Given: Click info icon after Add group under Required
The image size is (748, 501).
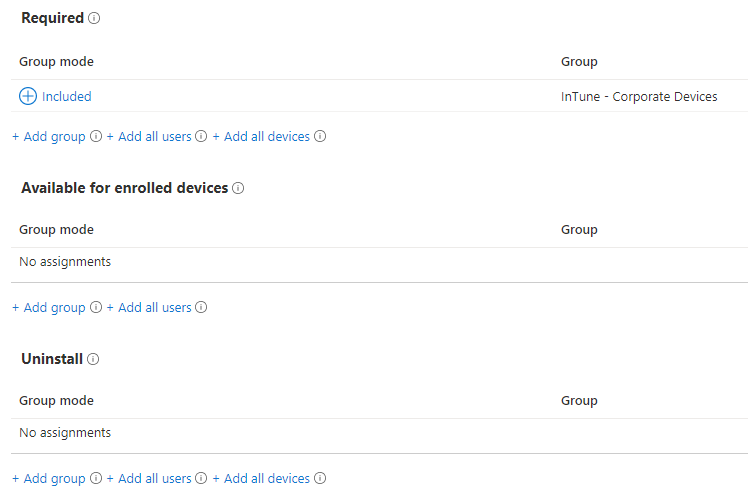Looking at the screenshot, I should click(x=96, y=136).
